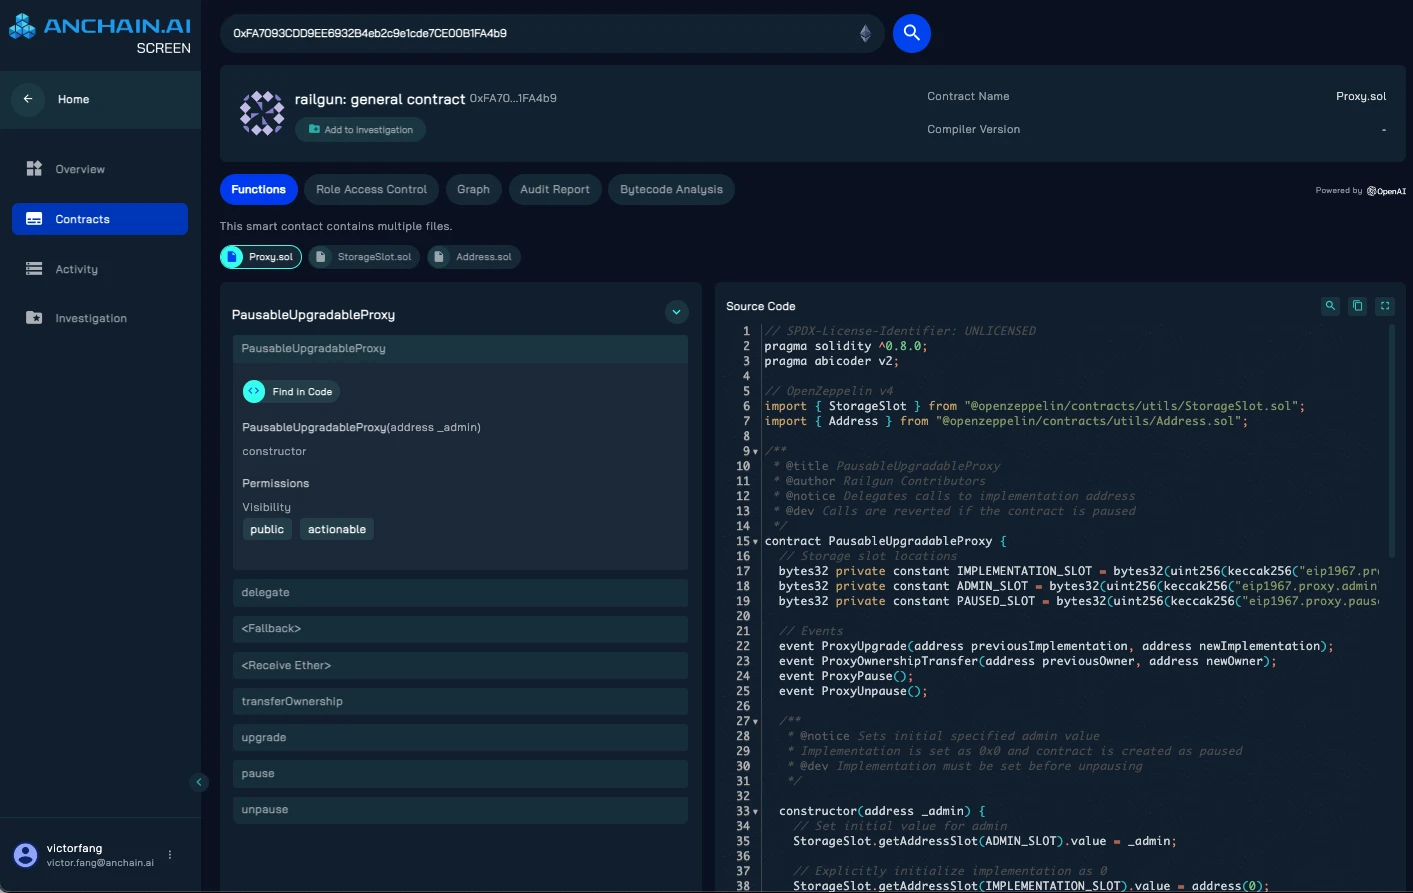The width and height of the screenshot is (1413, 893).
Task: Open the Bytecode Analysis tab
Action: [671, 189]
